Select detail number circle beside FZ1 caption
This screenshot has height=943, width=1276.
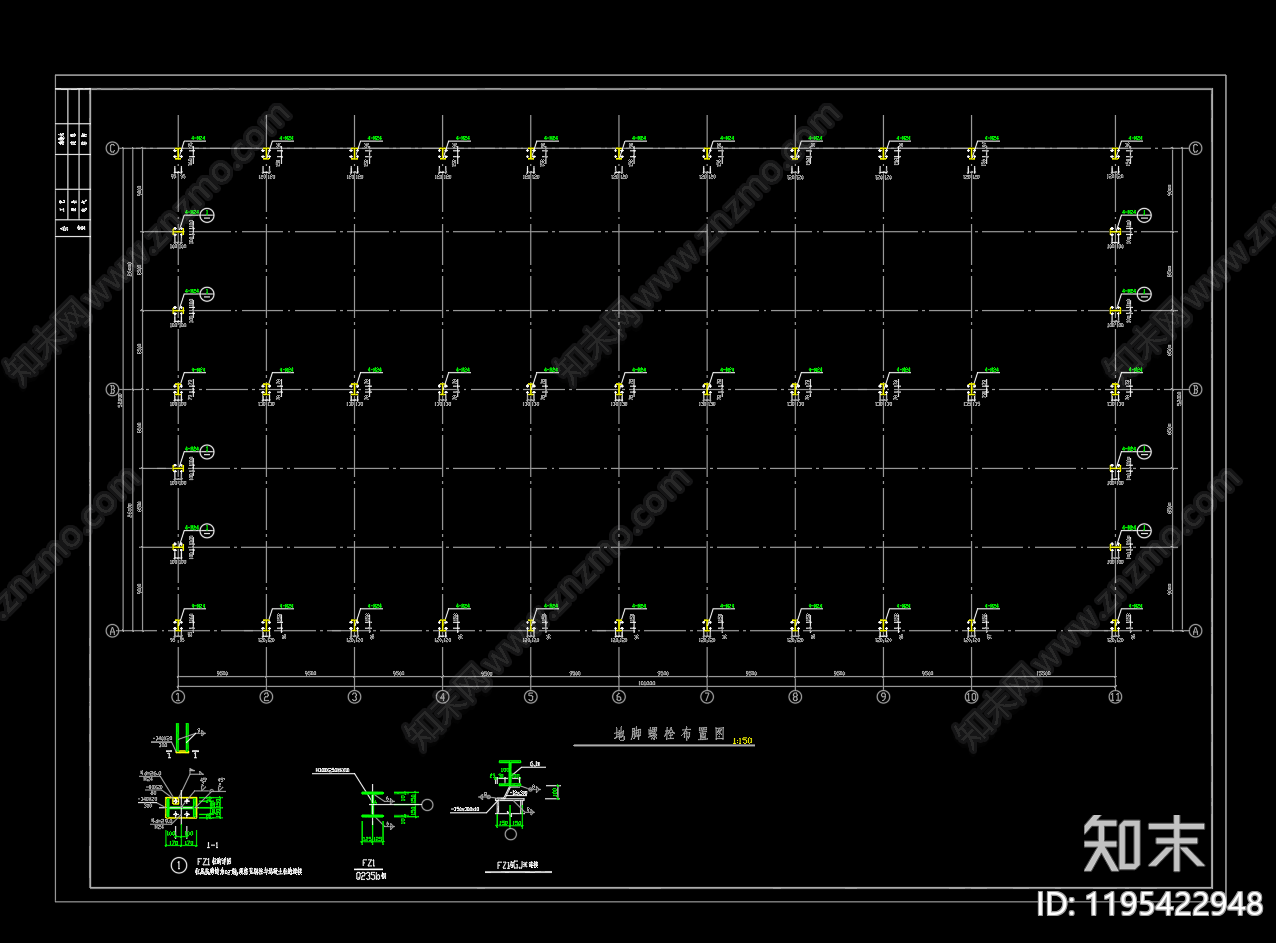coord(179,864)
